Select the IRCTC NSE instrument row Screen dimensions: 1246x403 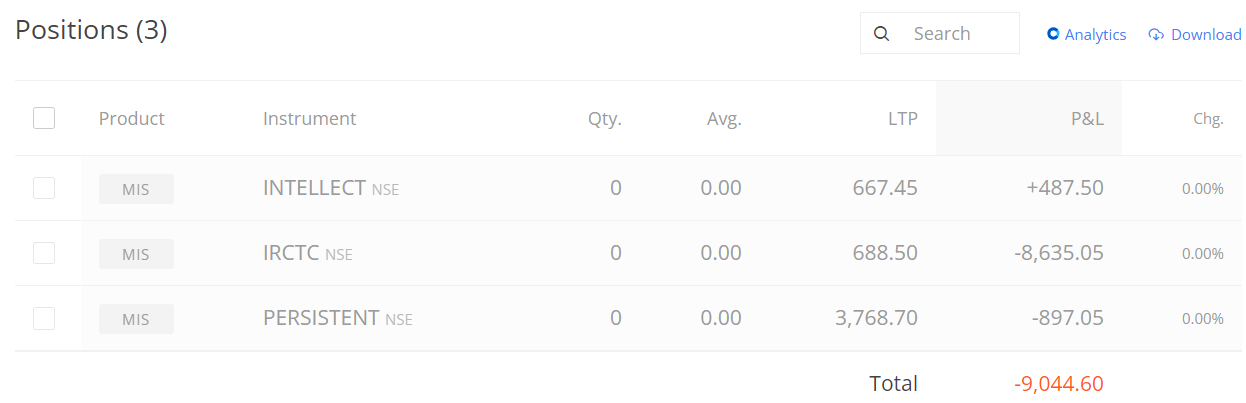(307, 253)
